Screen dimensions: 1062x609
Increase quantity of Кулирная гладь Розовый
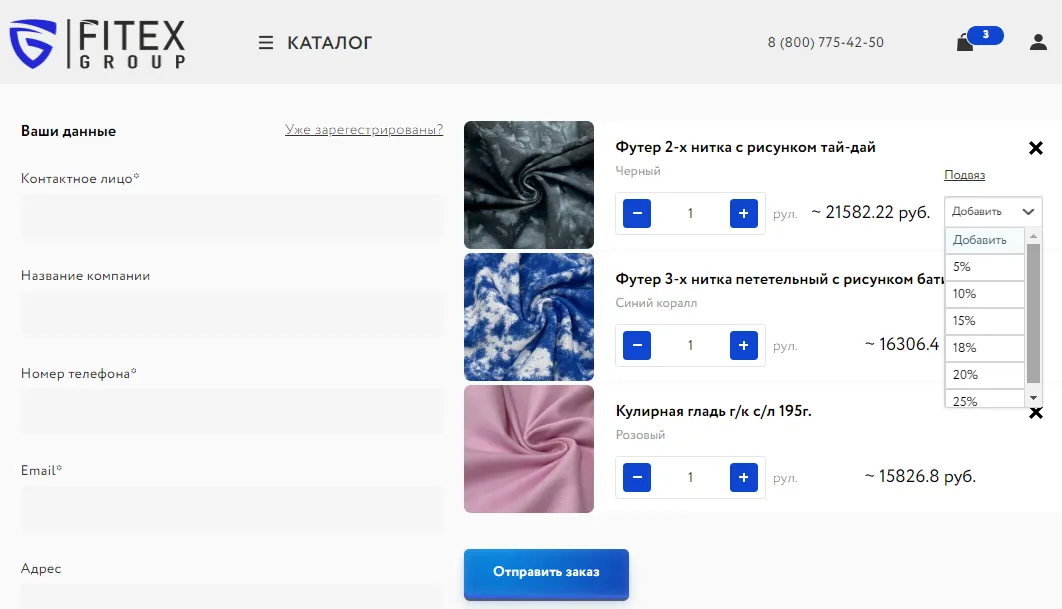point(743,478)
